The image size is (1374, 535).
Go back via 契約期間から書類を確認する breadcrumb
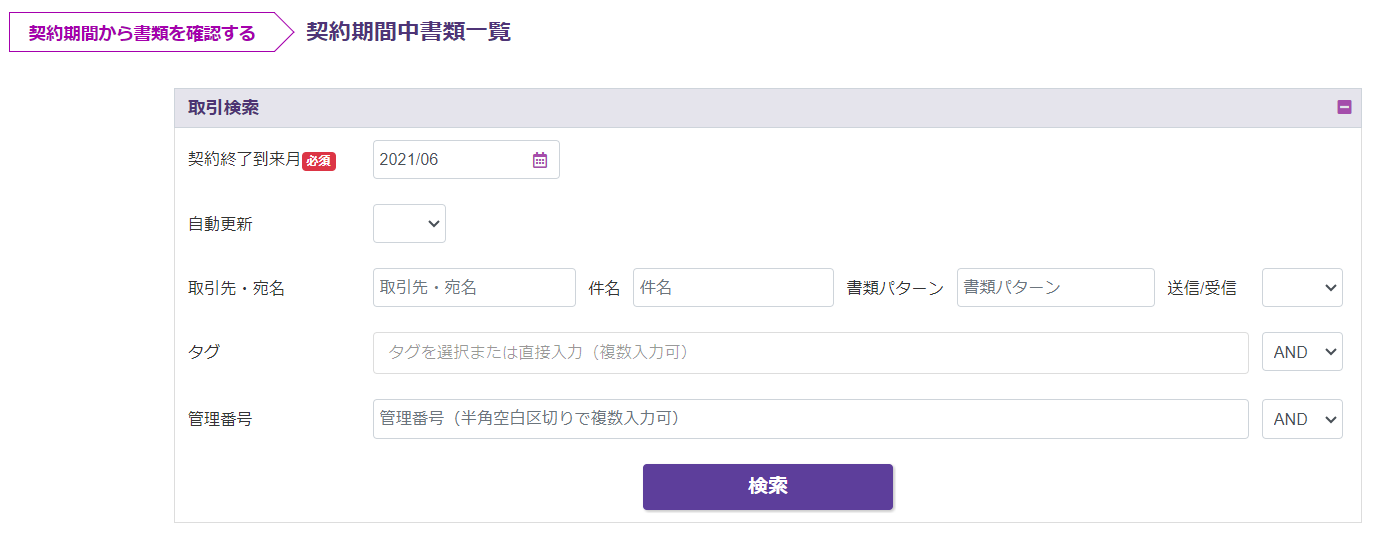[x=142, y=33]
